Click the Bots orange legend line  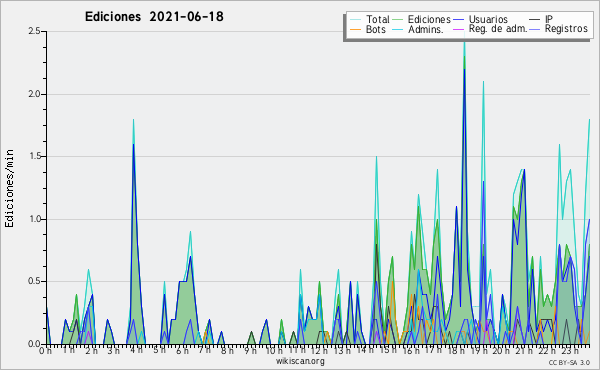[x=355, y=29]
